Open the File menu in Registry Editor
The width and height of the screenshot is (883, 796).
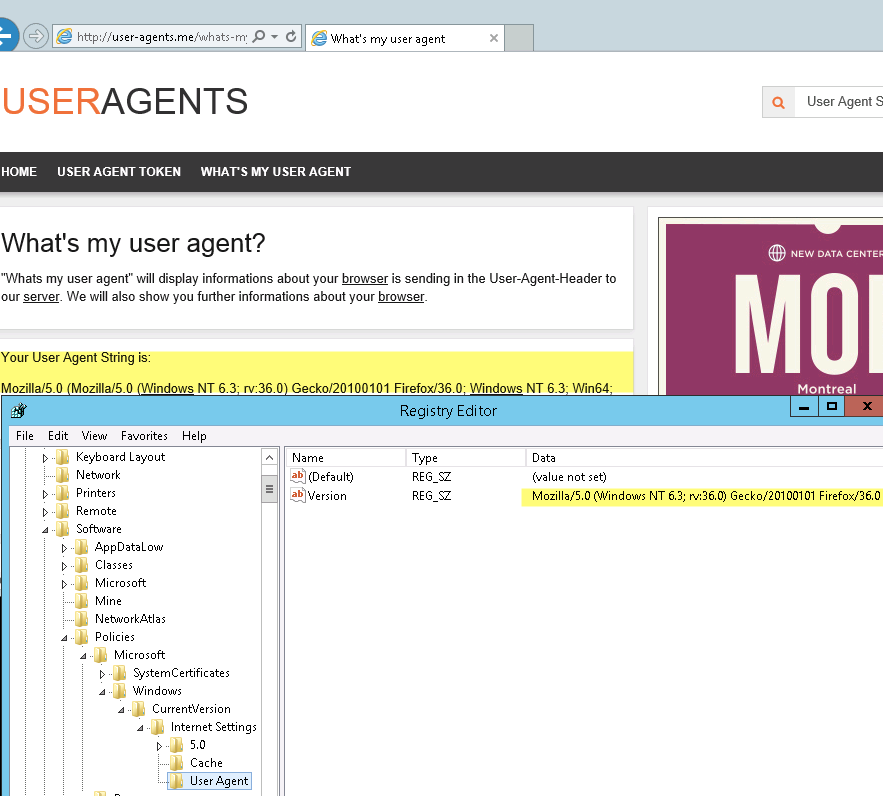coord(25,436)
